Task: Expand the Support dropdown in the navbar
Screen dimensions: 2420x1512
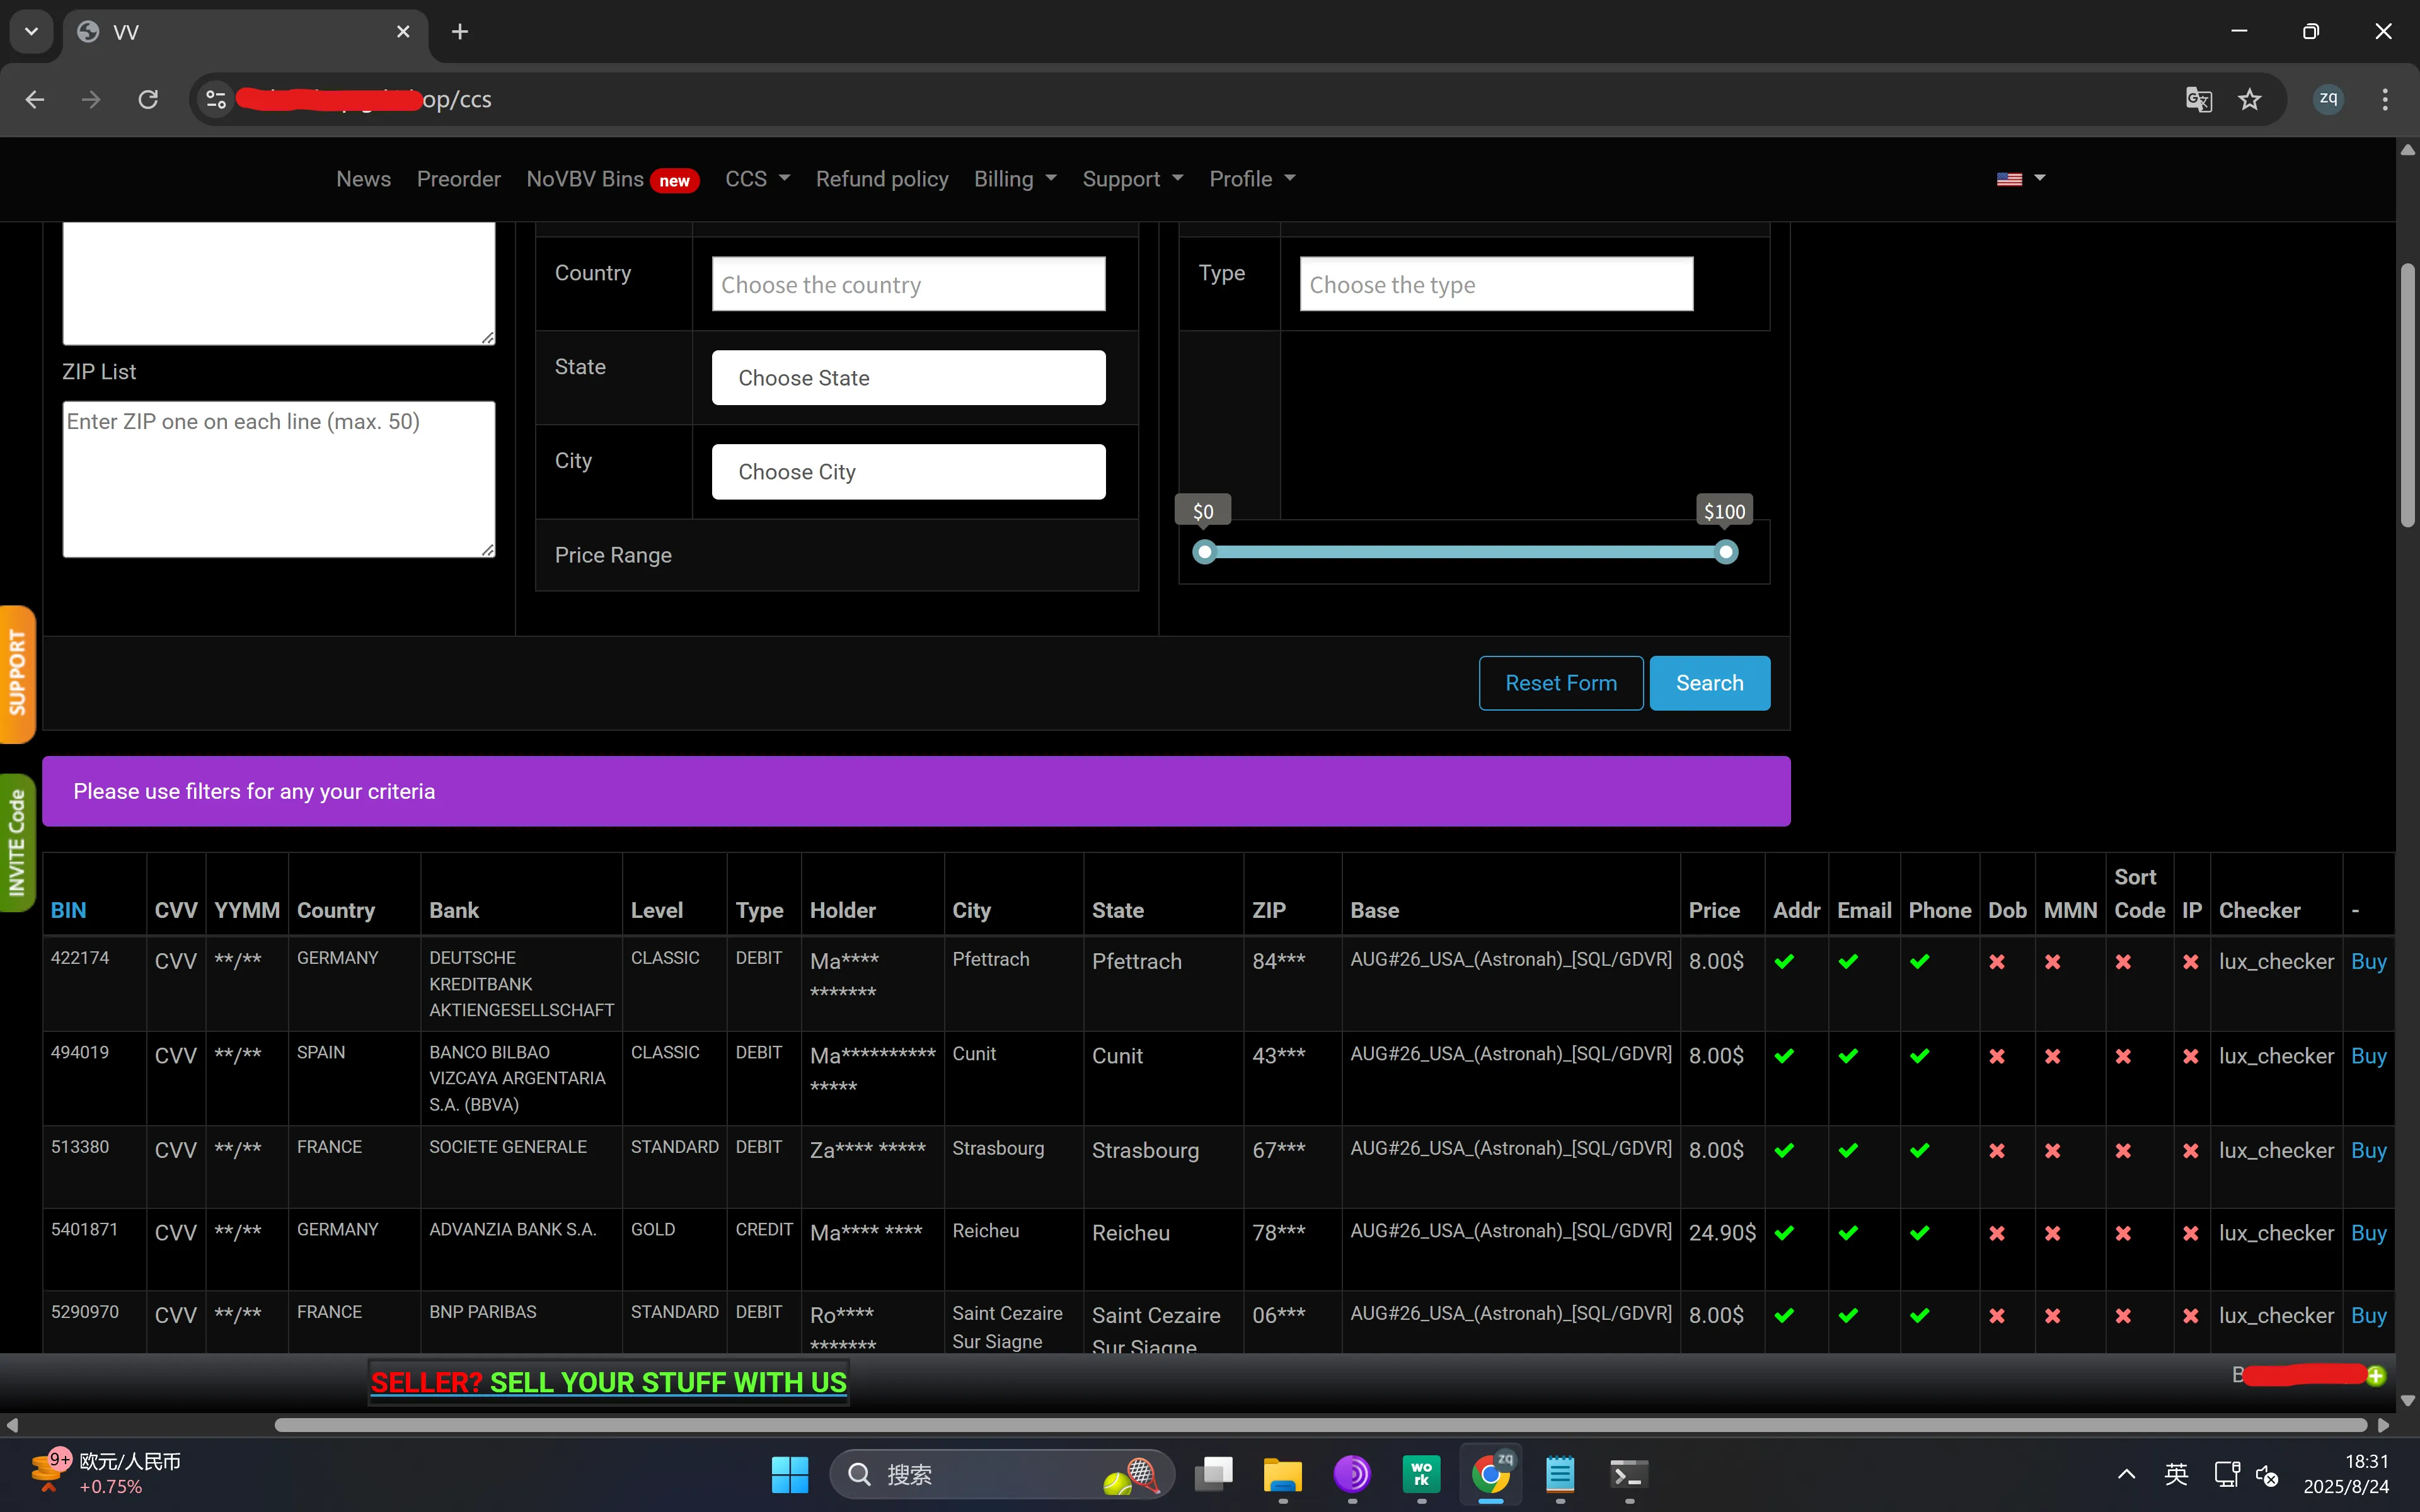Action: tap(1133, 179)
